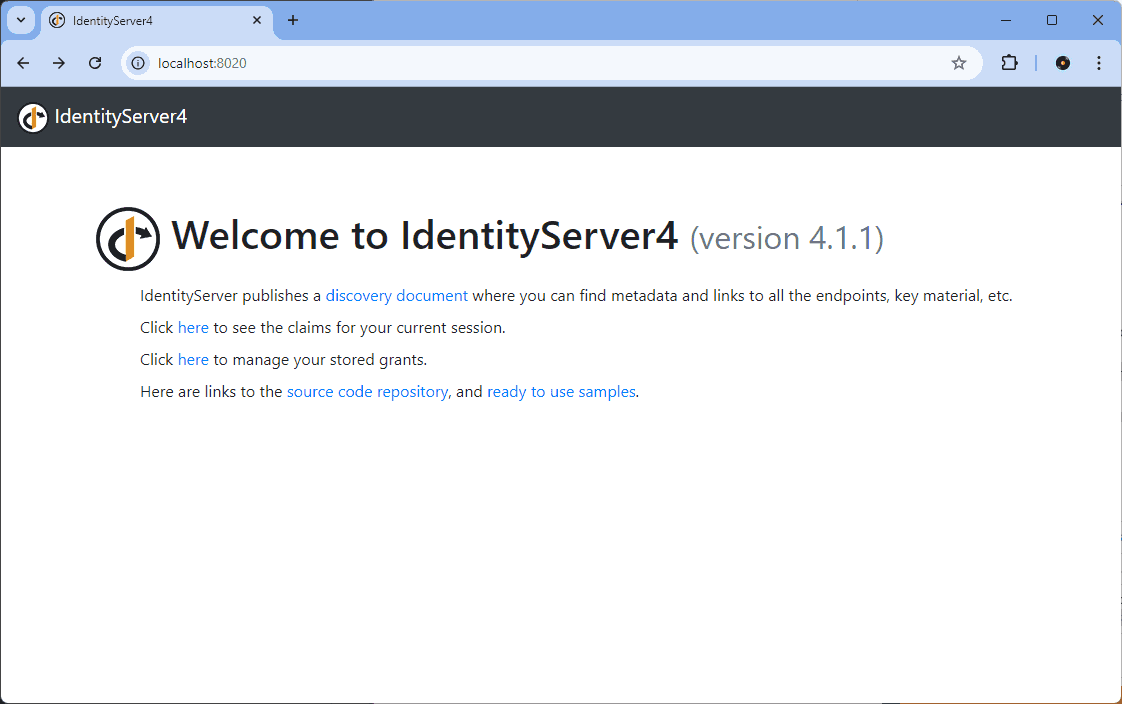Close the IdentityServer4 tab

pyautogui.click(x=257, y=20)
